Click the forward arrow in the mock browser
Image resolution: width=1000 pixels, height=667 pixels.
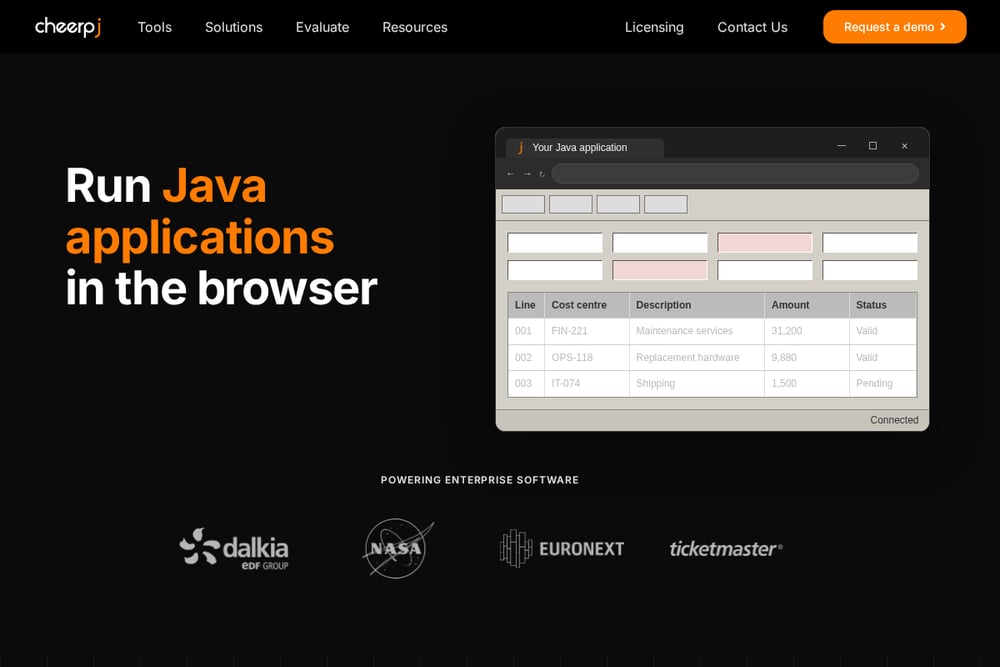point(527,173)
